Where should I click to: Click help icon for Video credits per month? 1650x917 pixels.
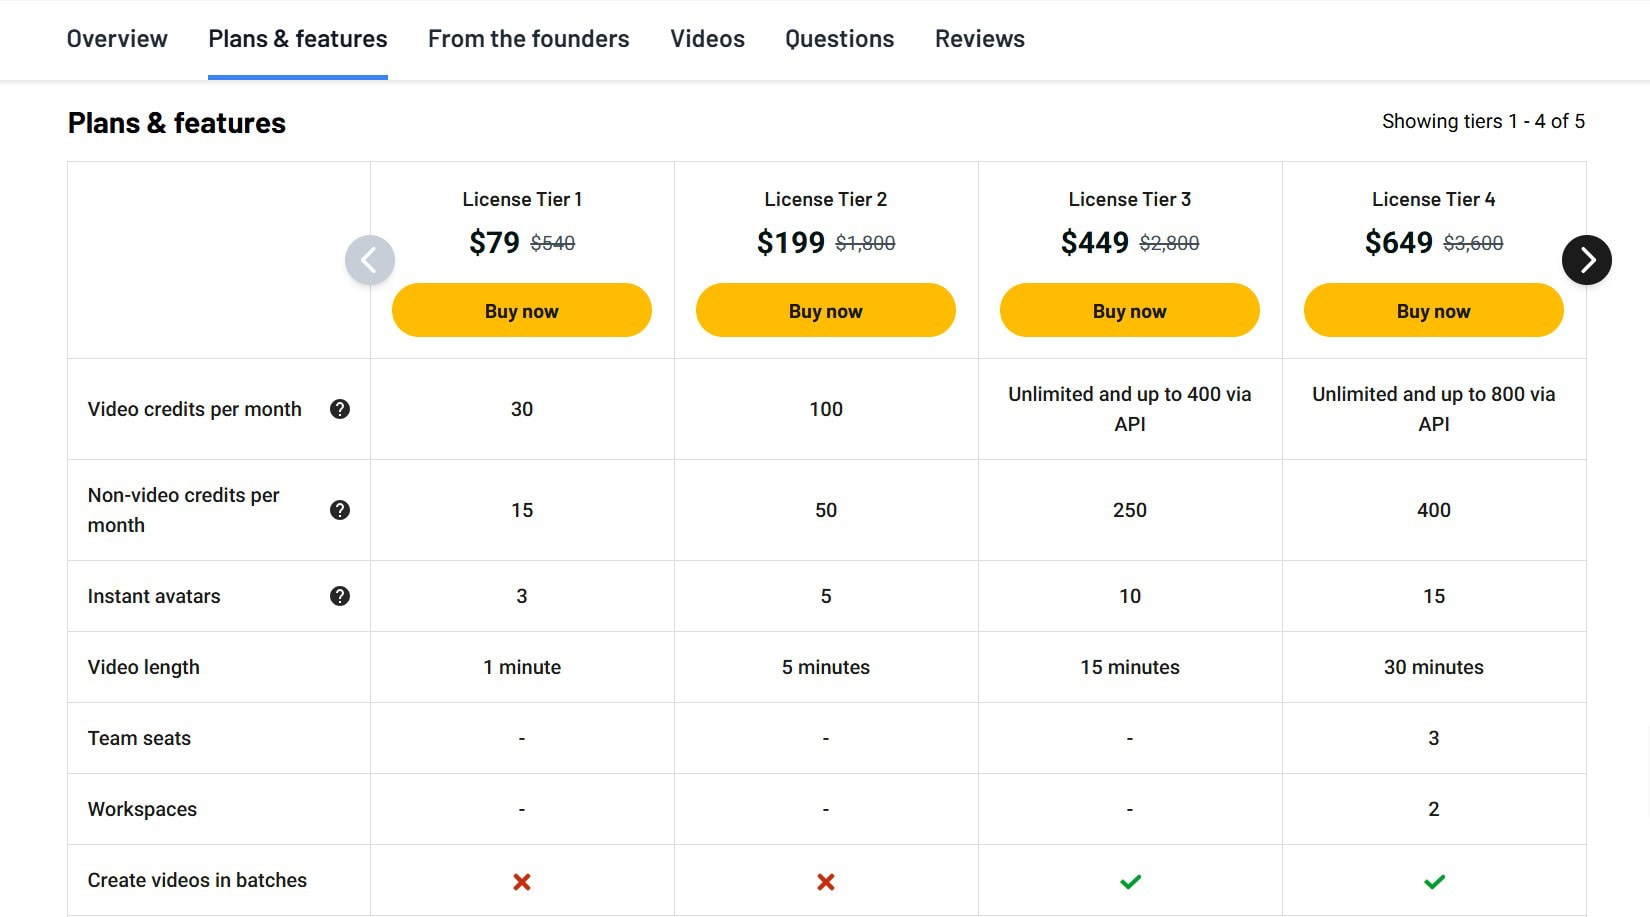point(340,409)
